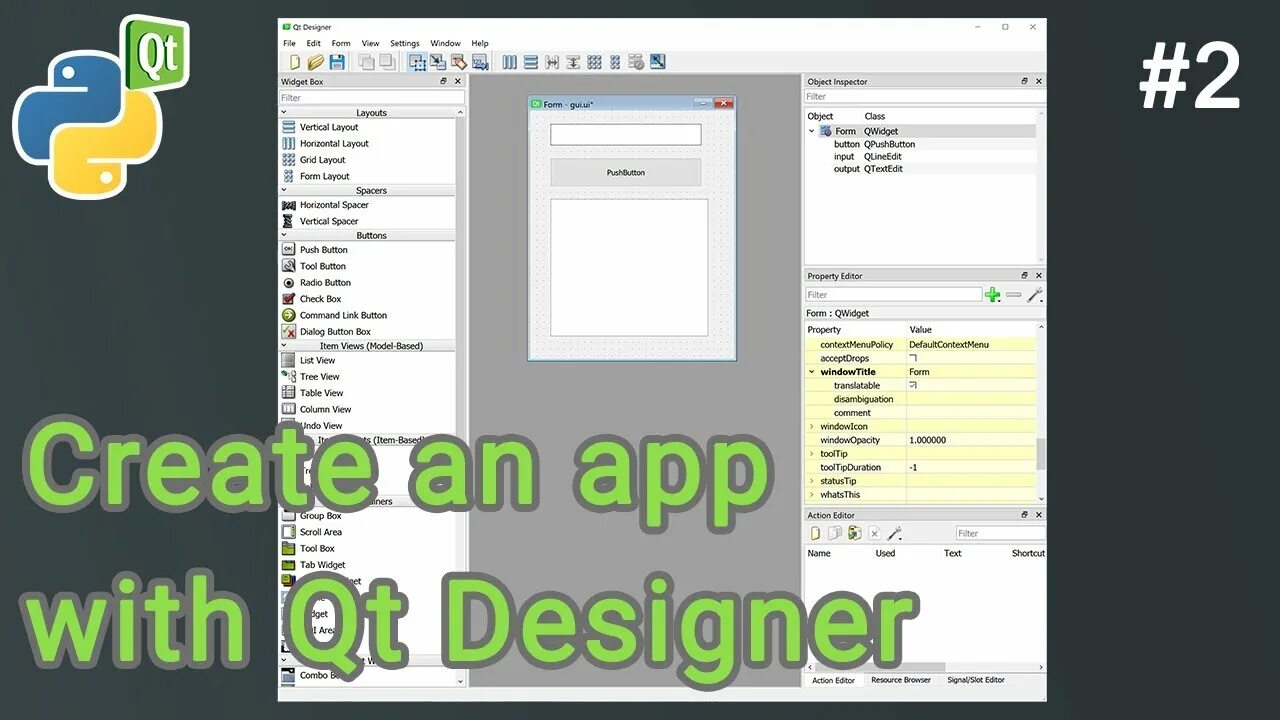Apply Lay Out in a Form Layout icon
Image resolution: width=1280 pixels, height=720 pixels.
point(615,62)
